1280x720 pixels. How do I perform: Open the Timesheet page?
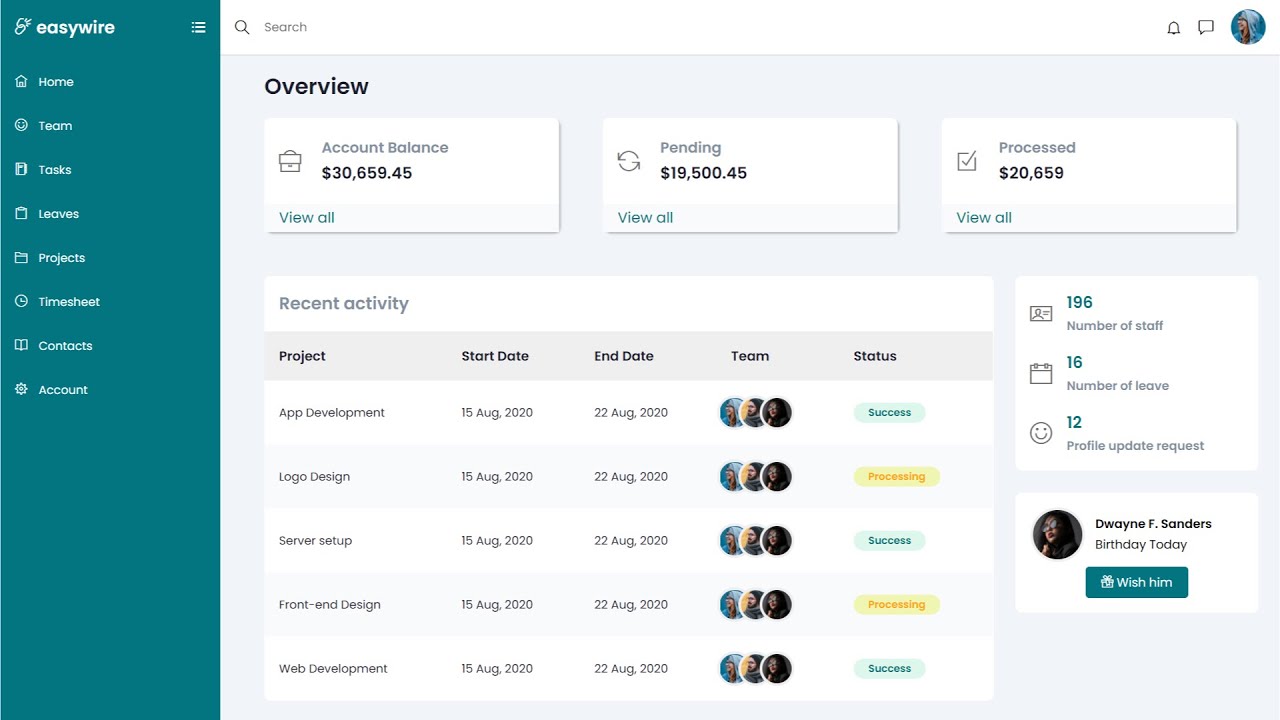pyautogui.click(x=69, y=302)
